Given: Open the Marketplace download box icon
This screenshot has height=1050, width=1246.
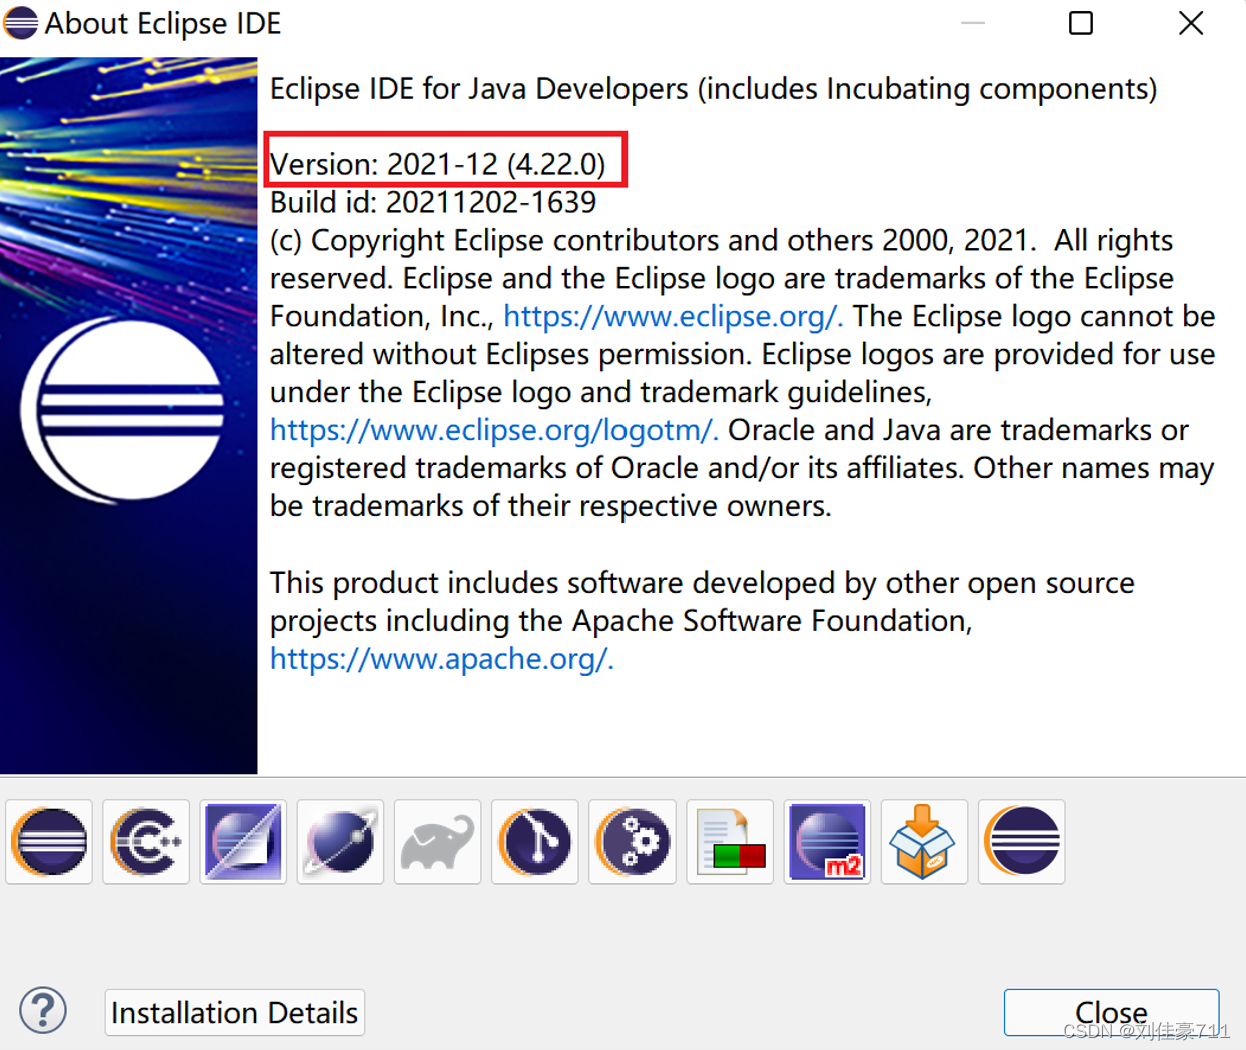Looking at the screenshot, I should 924,842.
